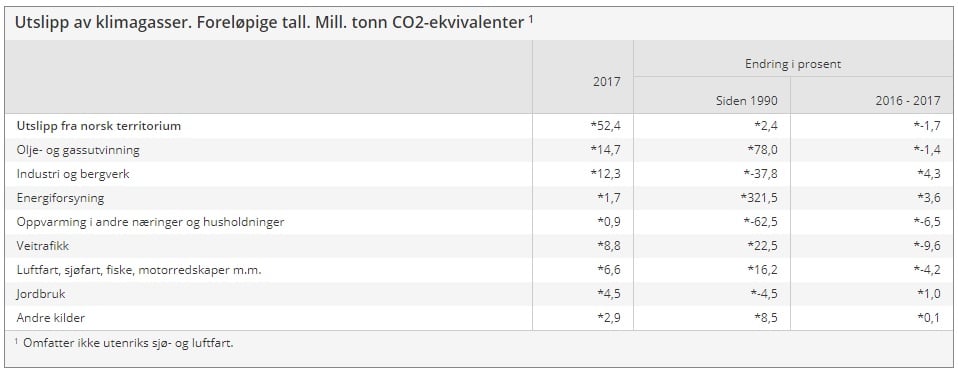Select the Jordbruk row label
Viewport: 958px width, 373px height.
tap(41, 294)
